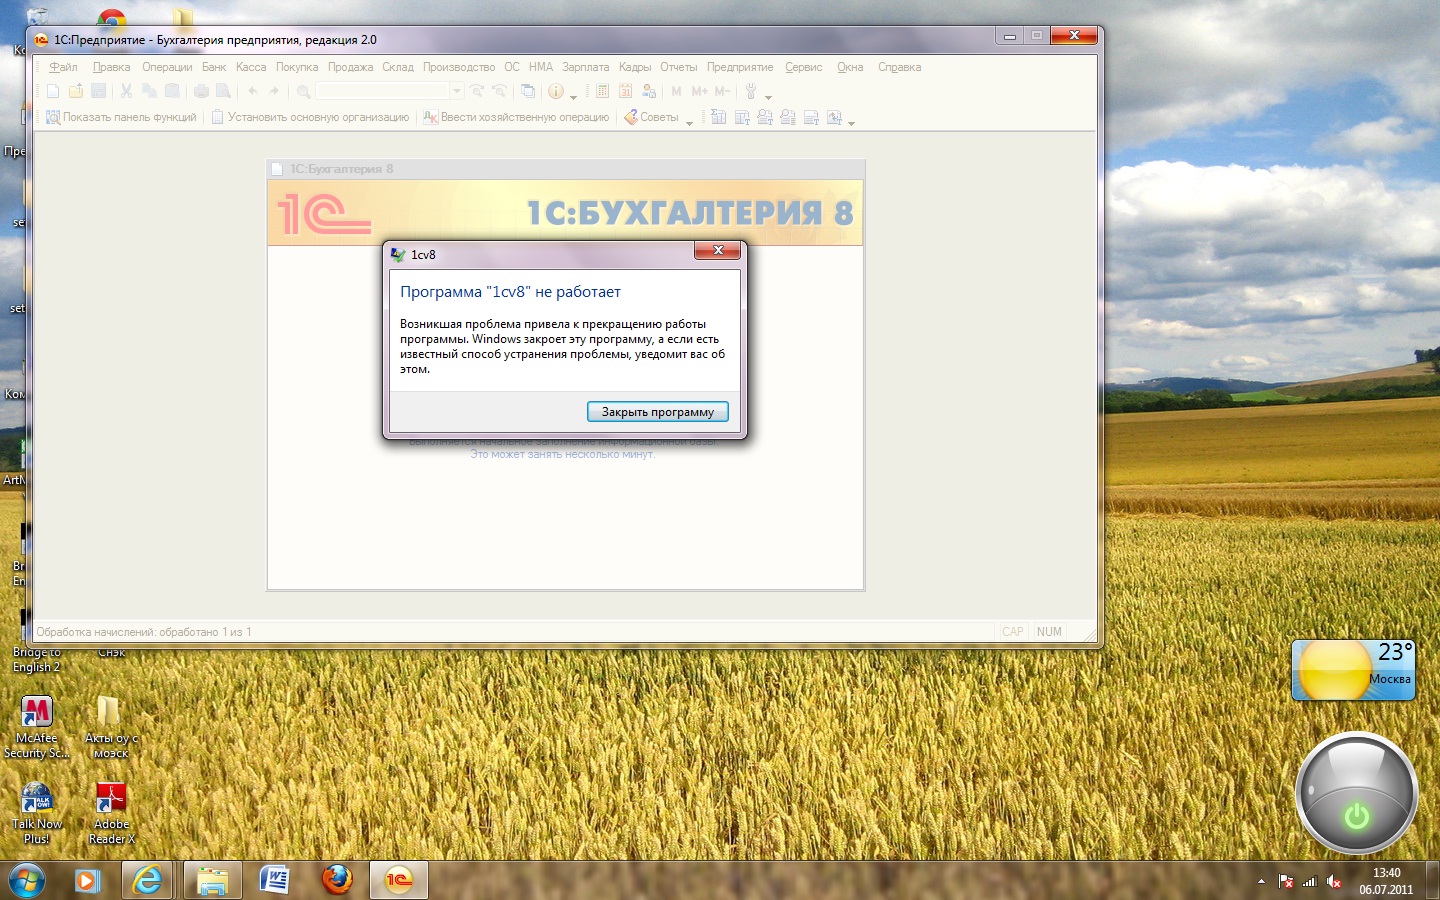1440x900 pixels.
Task: Click the 'Закрыть программу' button
Action: click(657, 412)
